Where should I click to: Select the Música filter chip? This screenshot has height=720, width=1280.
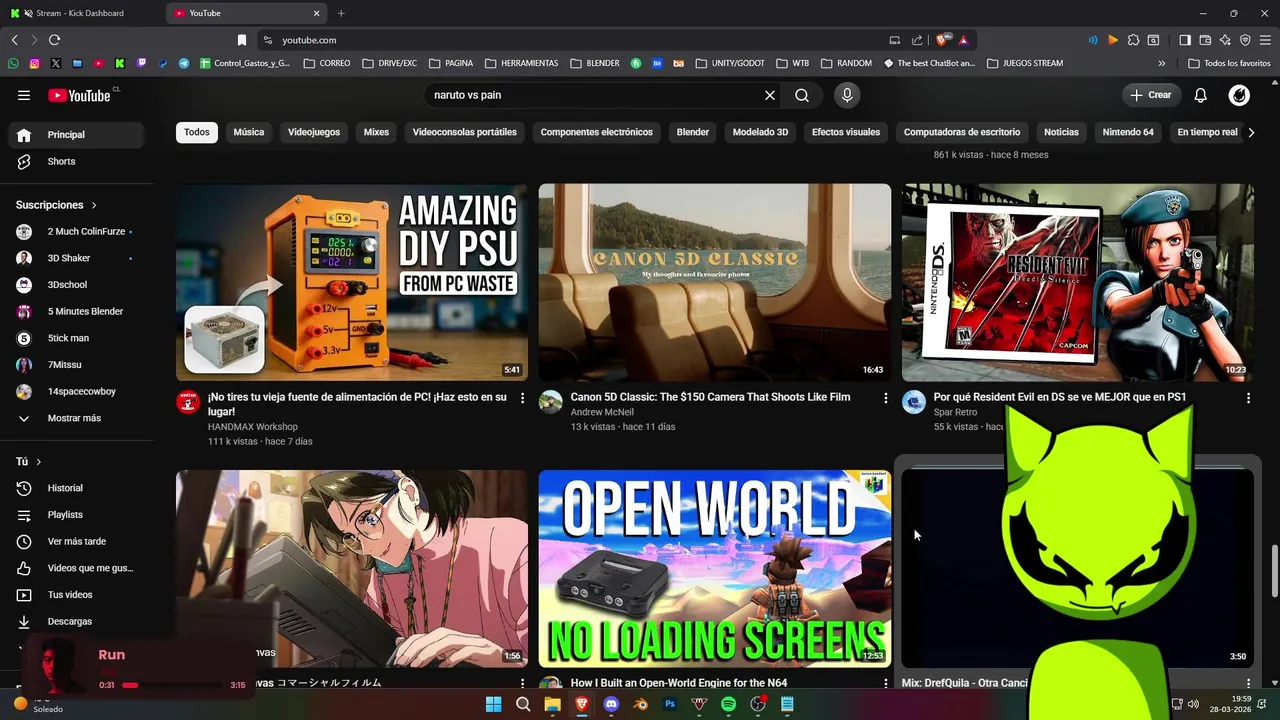(x=249, y=132)
